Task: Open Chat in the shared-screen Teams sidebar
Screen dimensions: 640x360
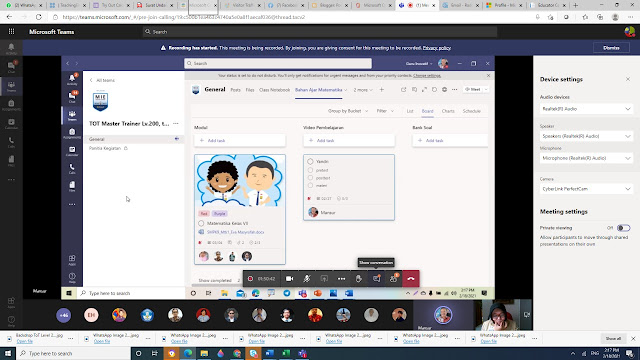Action: 72,97
